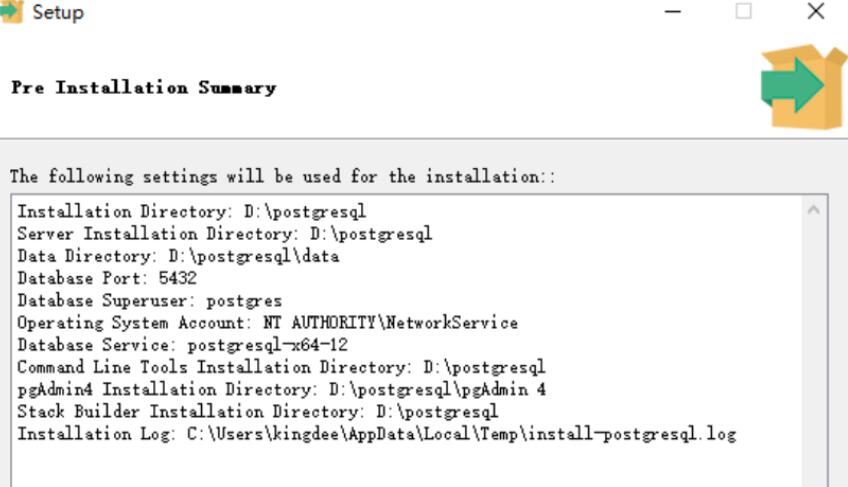Click the Stack Builder Installation Directory line
This screenshot has width=848, height=487.
point(257,411)
